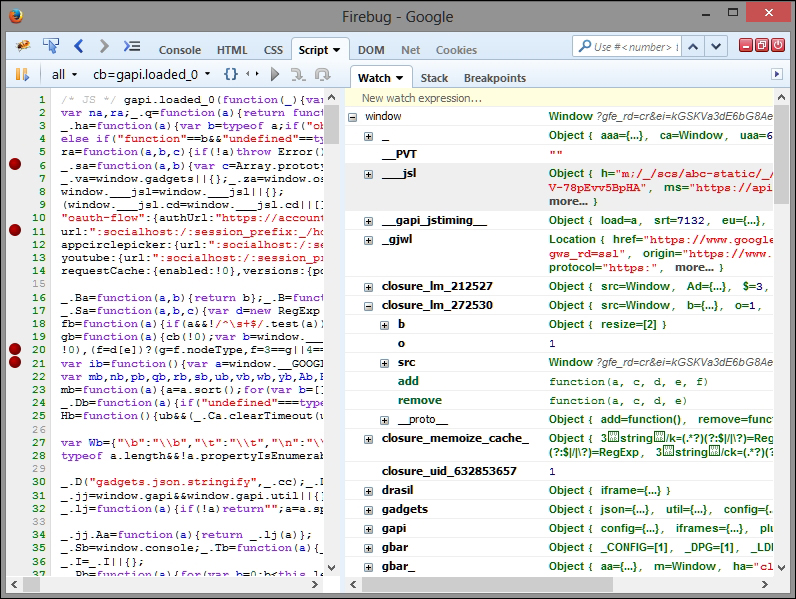Expand the gadgets object node
The image size is (796, 599).
coord(369,510)
